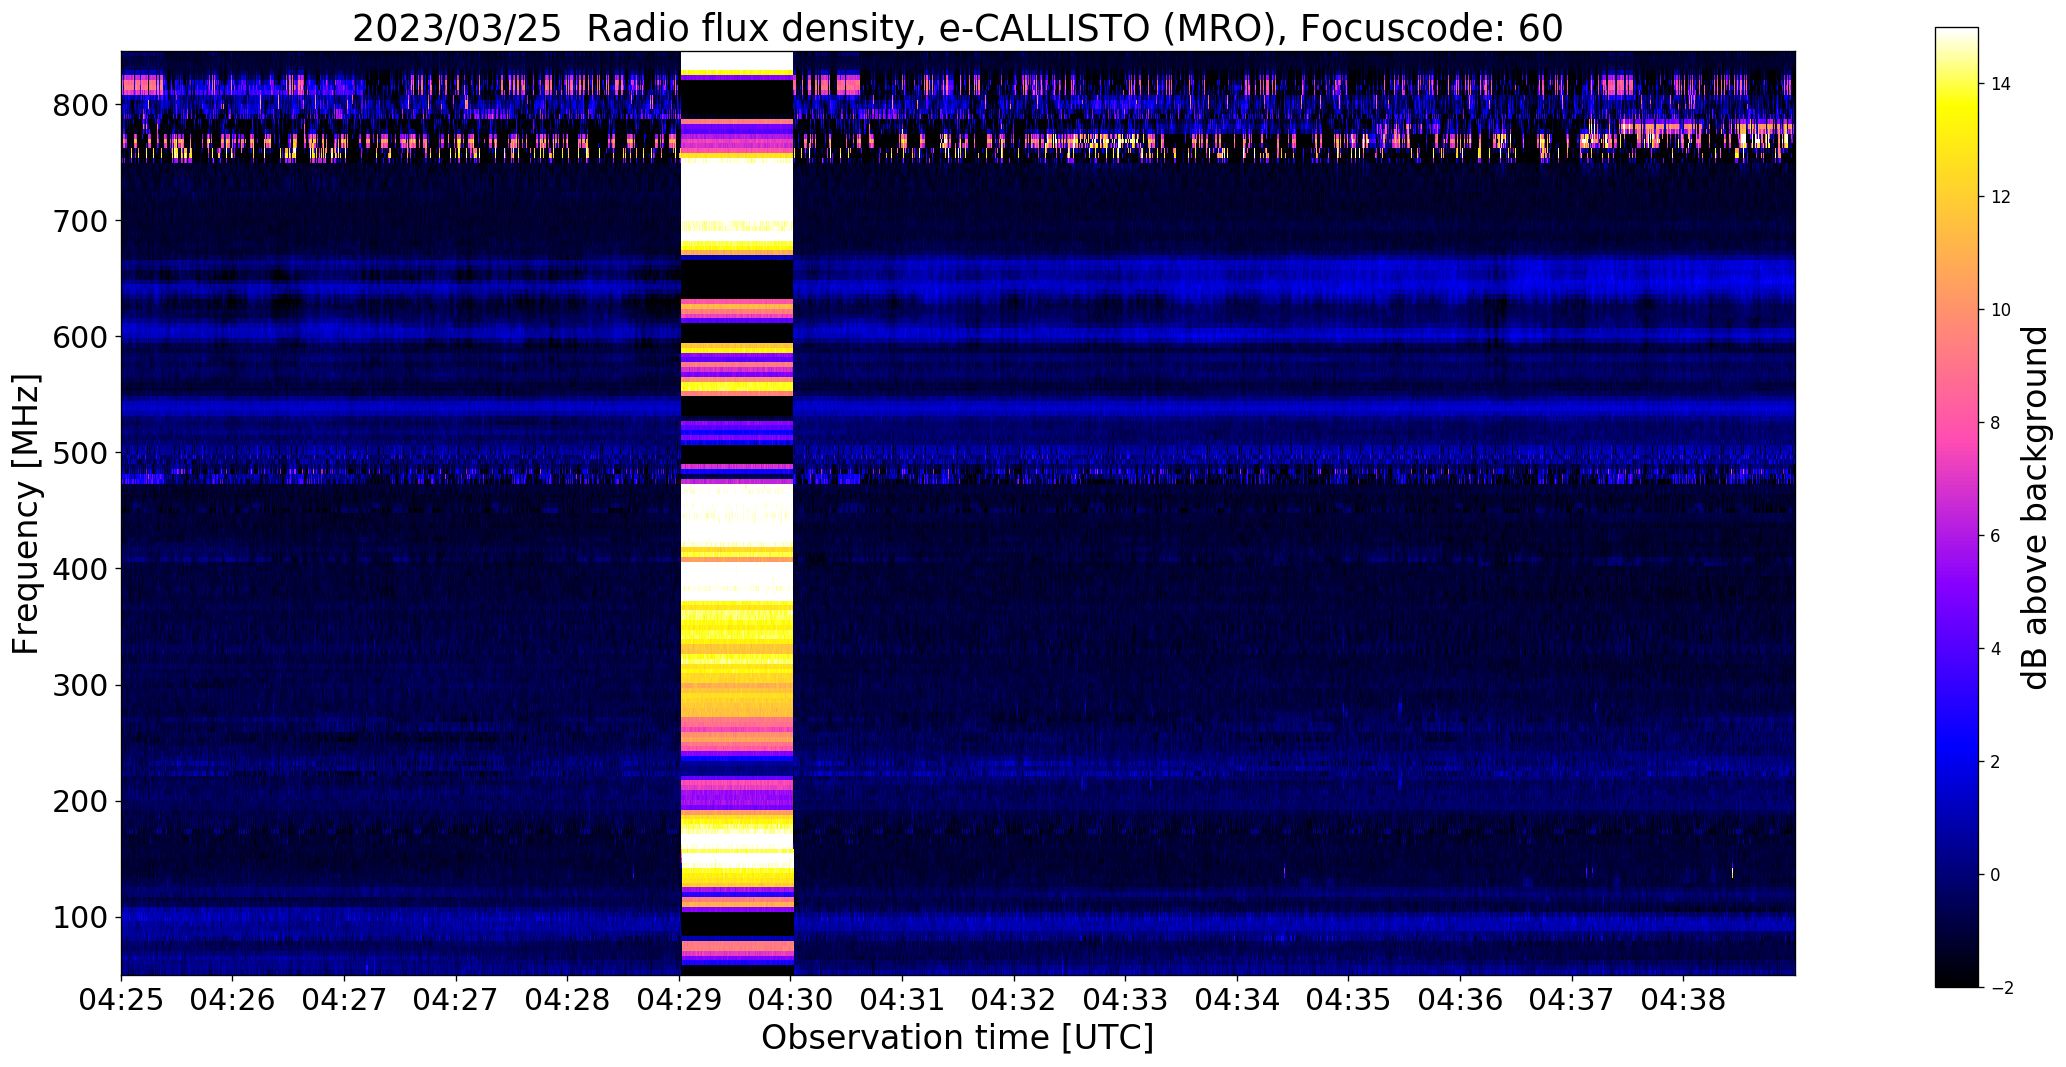The image size is (2066, 1067).
Task: Click the 04:34 time tick label
Action: click(1238, 1000)
